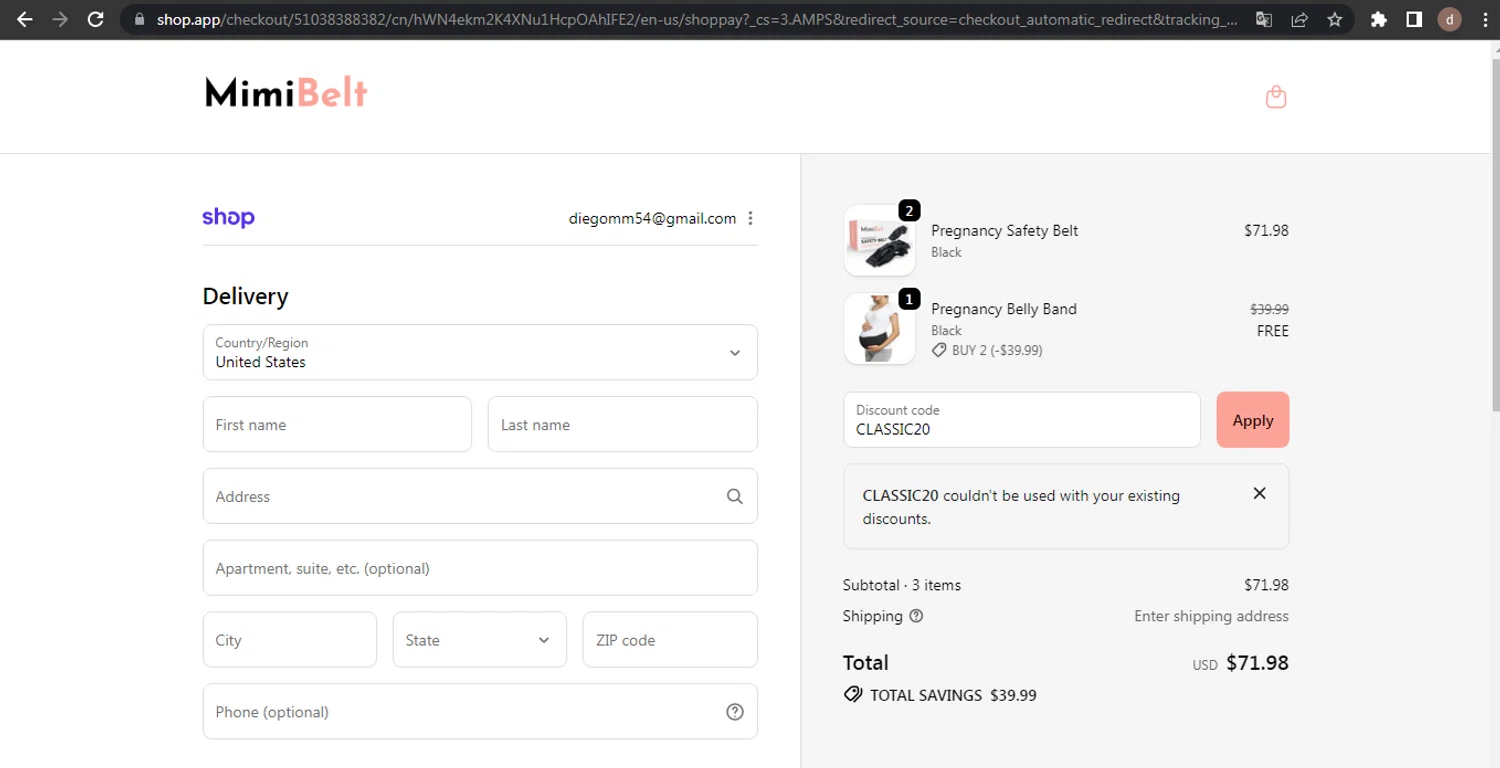Bookmark this page with the star

coord(1334,19)
